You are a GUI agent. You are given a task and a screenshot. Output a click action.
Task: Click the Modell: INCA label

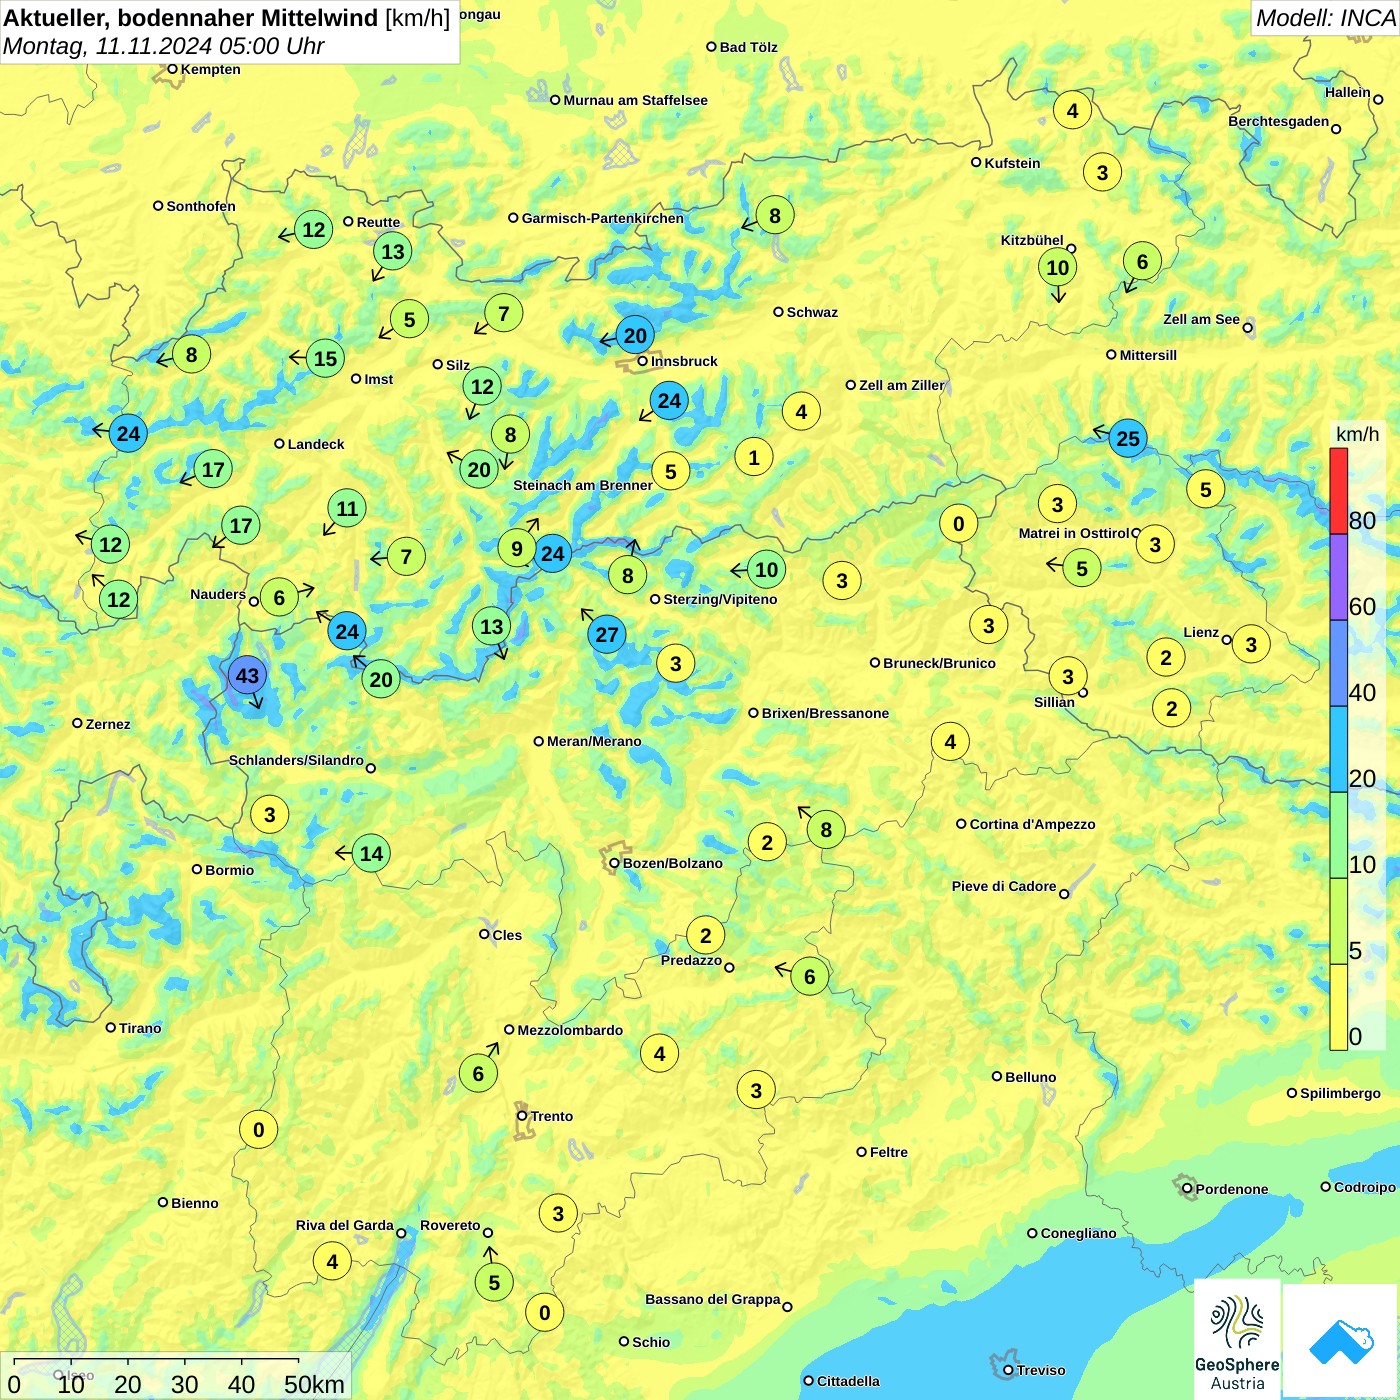(1325, 18)
